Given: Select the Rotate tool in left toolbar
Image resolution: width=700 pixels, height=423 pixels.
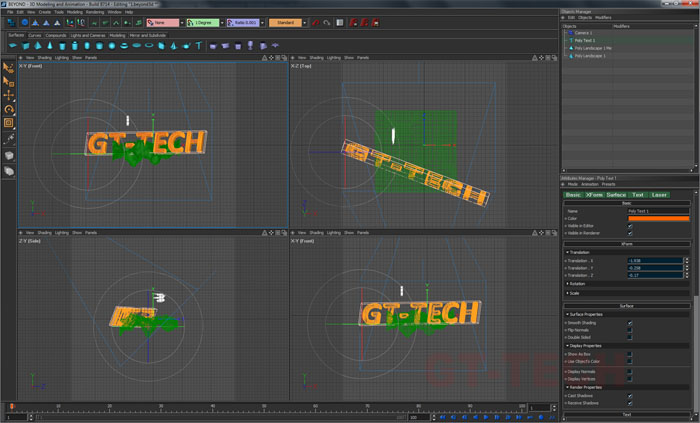Looking at the screenshot, I should point(8,109).
